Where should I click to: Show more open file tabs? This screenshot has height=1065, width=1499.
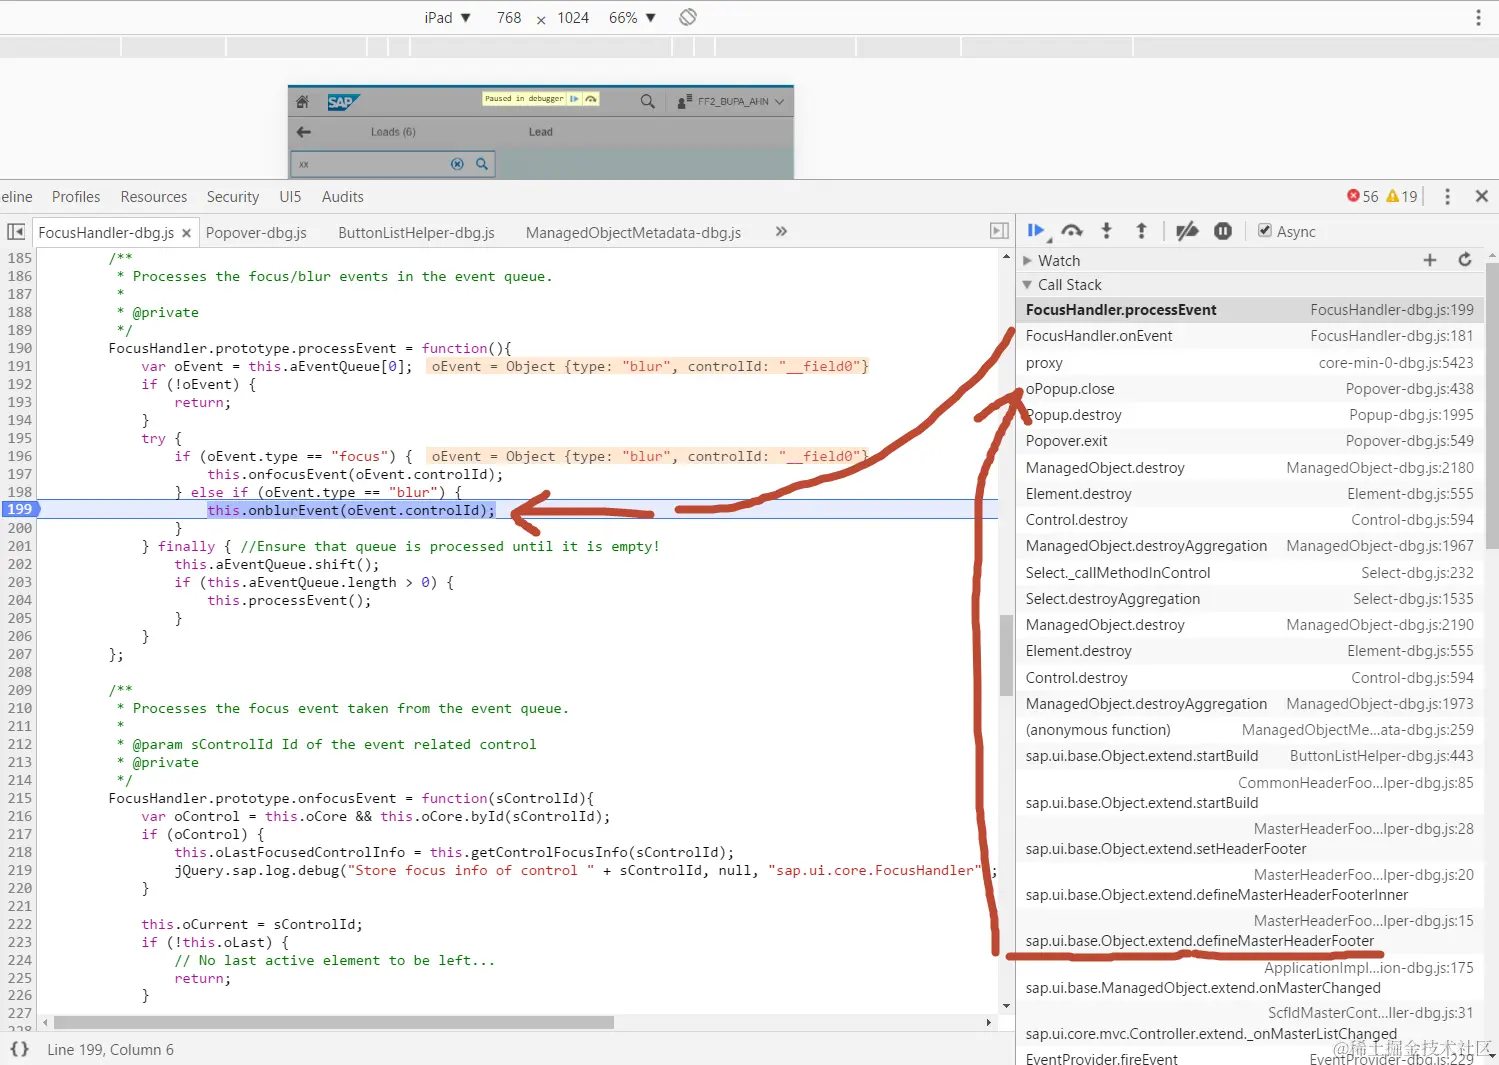(x=781, y=231)
